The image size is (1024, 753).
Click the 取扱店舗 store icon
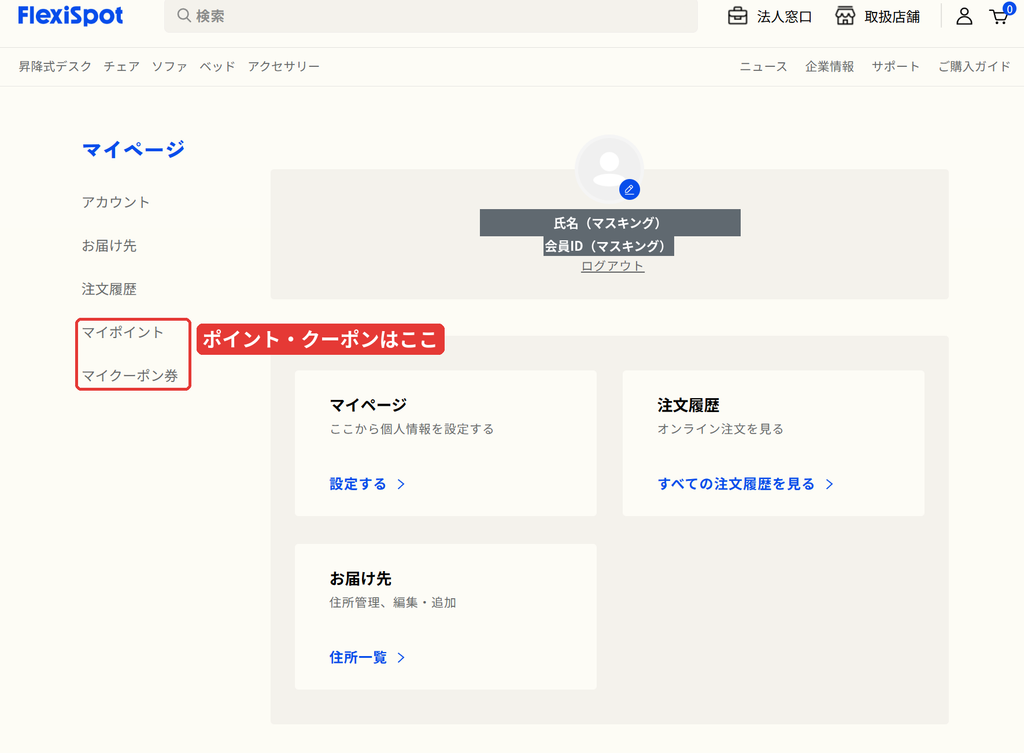(x=845, y=16)
